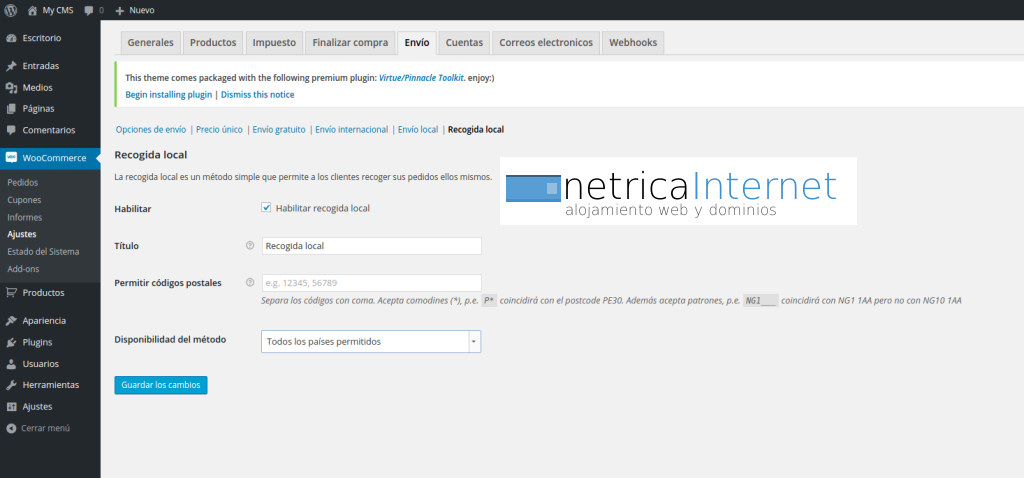This screenshot has width=1024, height=478.
Task: Click the Guardar los cambios button
Action: 161,385
